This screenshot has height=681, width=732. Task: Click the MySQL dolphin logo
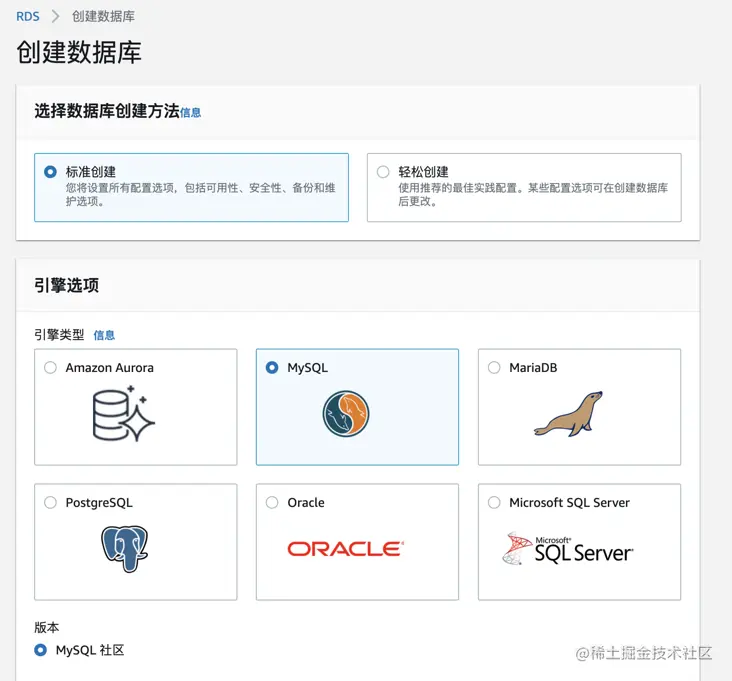coord(345,414)
